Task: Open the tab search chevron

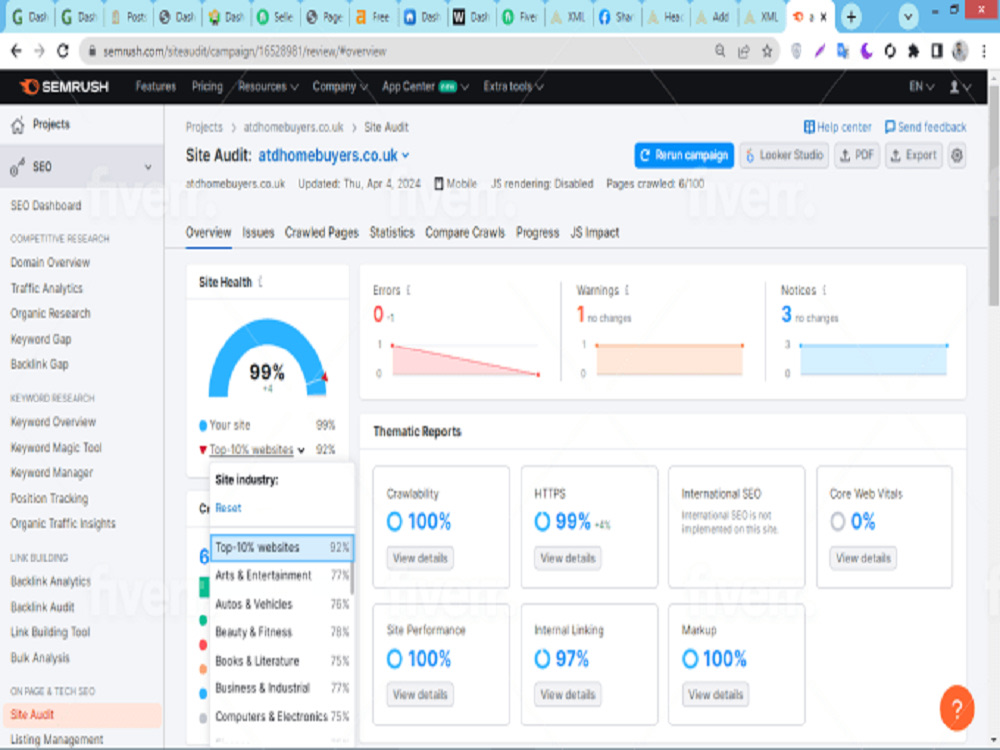Action: [x=908, y=17]
